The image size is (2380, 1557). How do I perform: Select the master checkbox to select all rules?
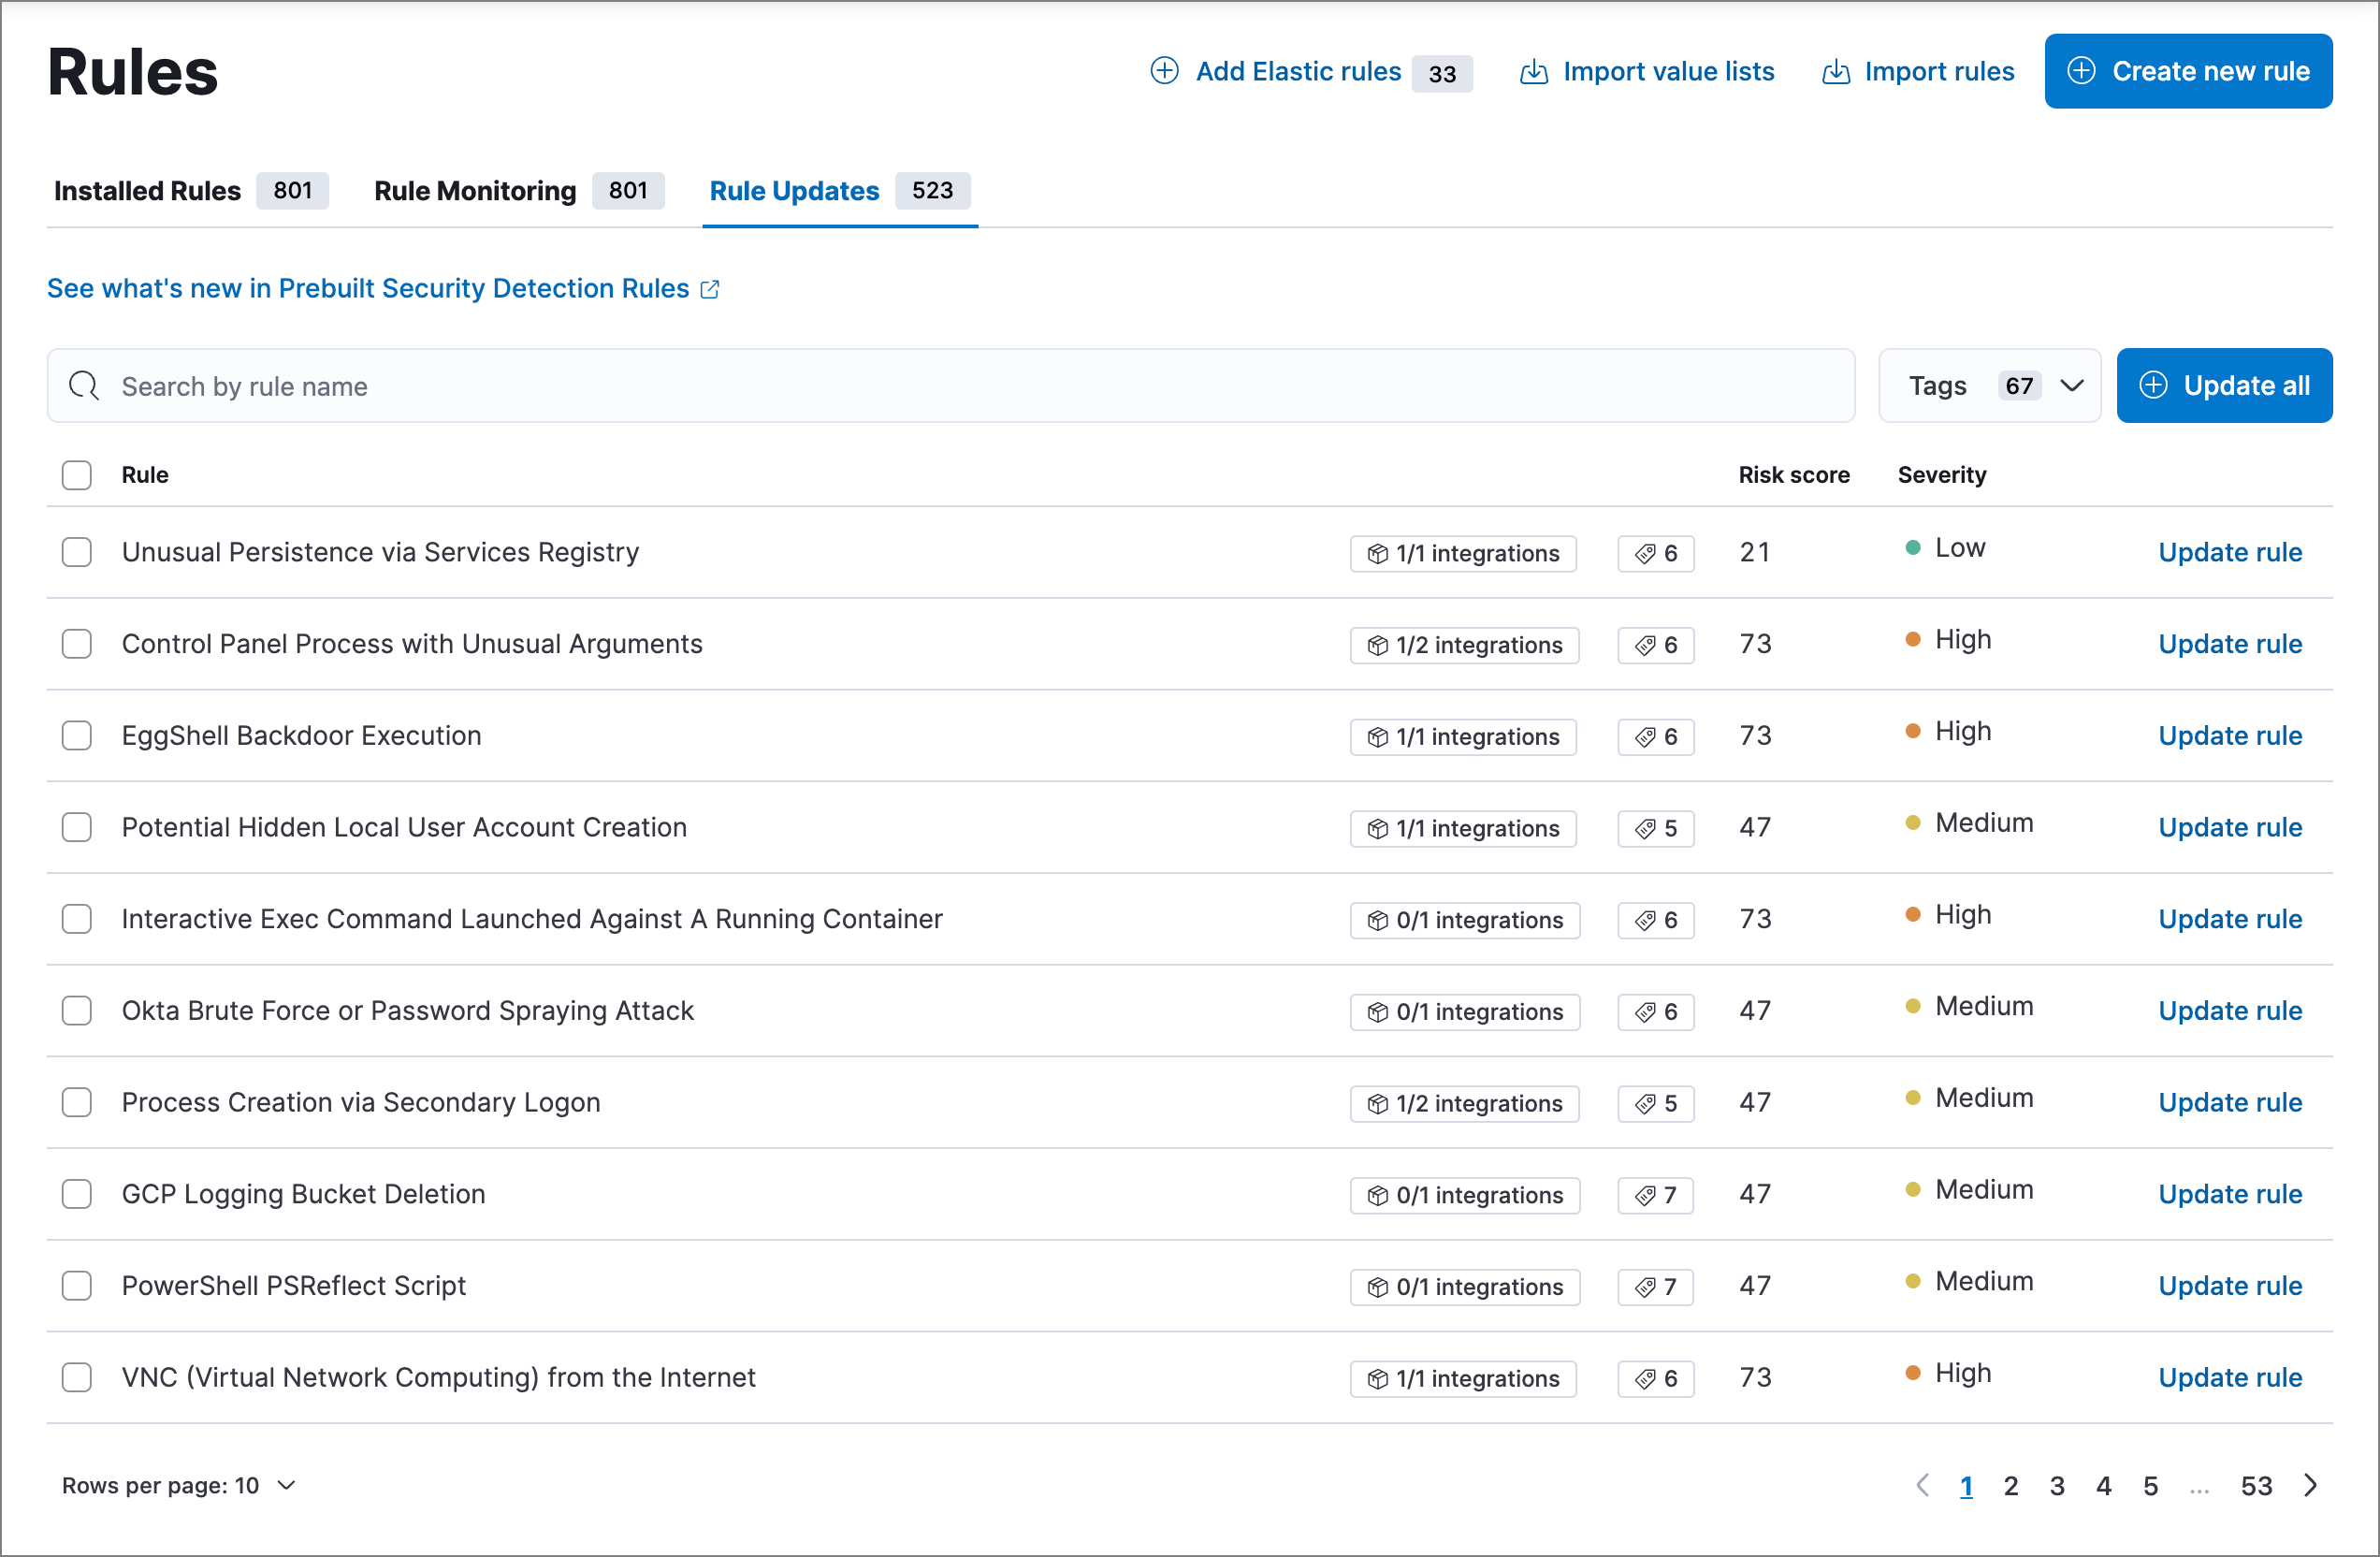point(79,474)
